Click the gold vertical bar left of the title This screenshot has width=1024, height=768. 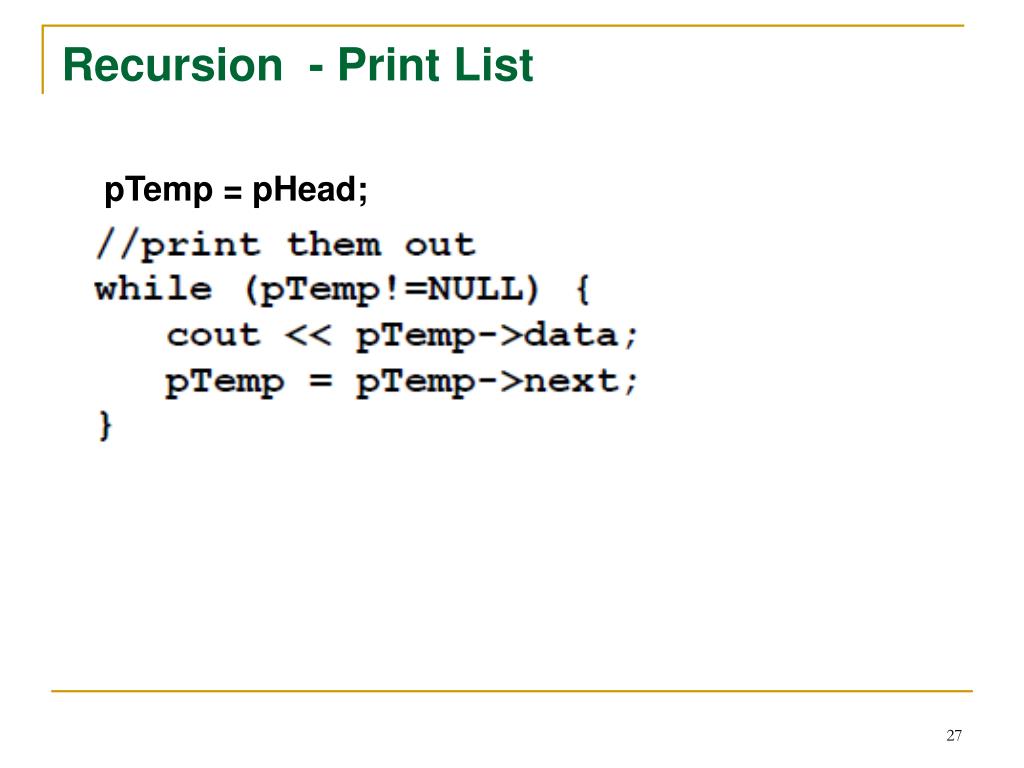pyautogui.click(x=43, y=60)
